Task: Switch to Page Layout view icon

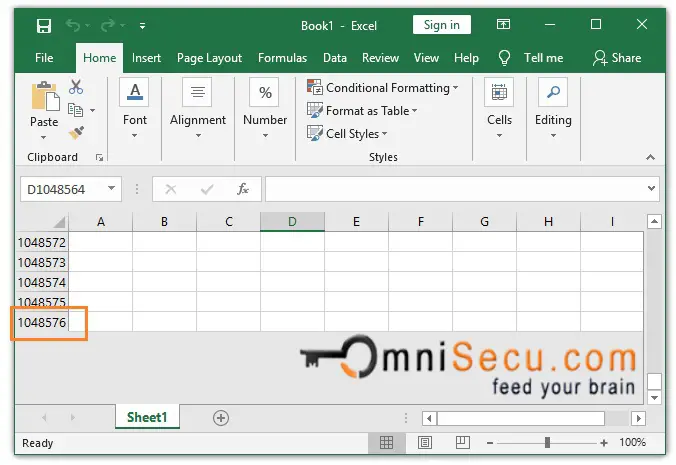Action: pyautogui.click(x=425, y=442)
